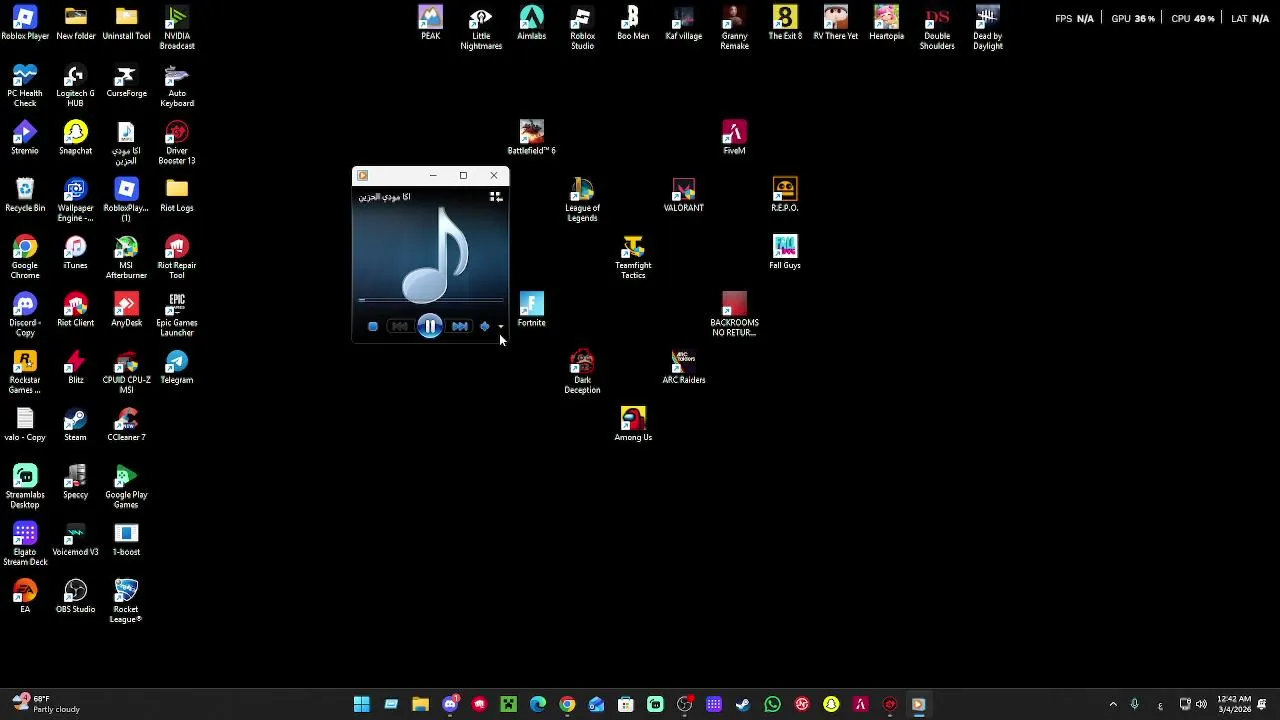The image size is (1280, 720).
Task: Launch Roblox Studio
Action: (x=583, y=28)
